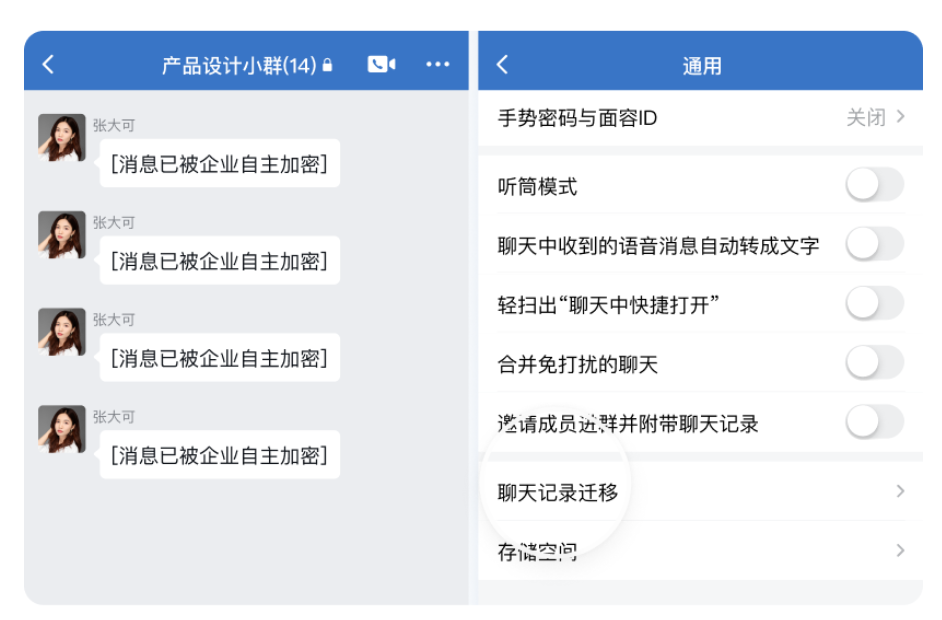
Task: Enable 听筒模式
Action: (x=875, y=185)
